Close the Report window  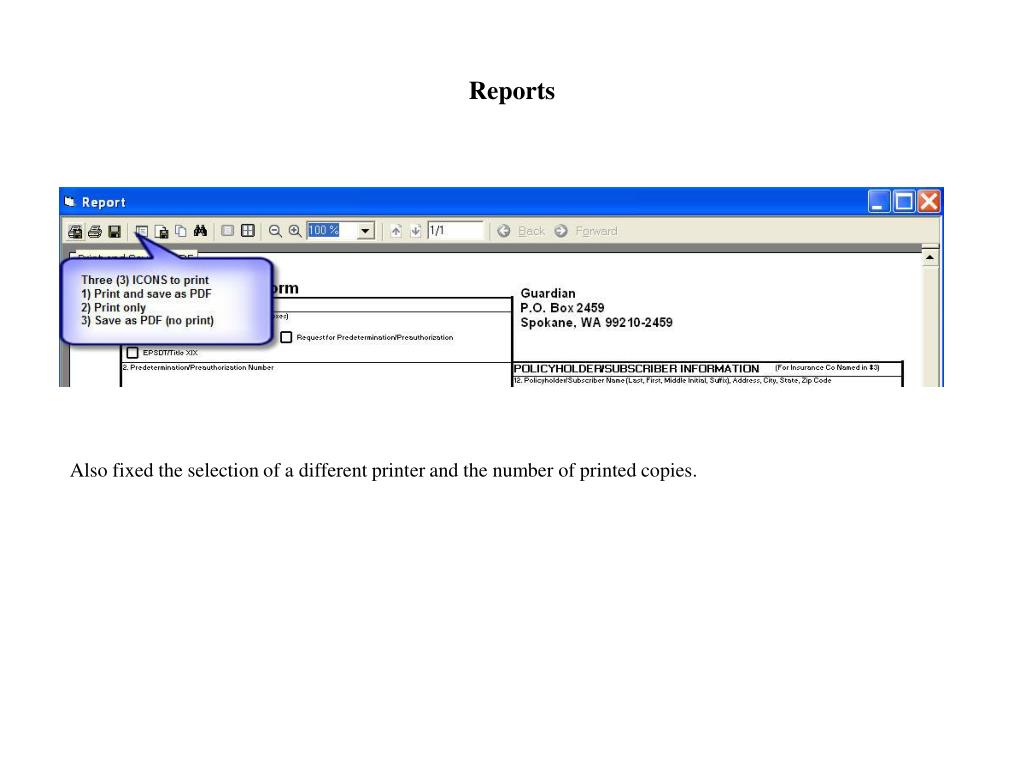[929, 202]
